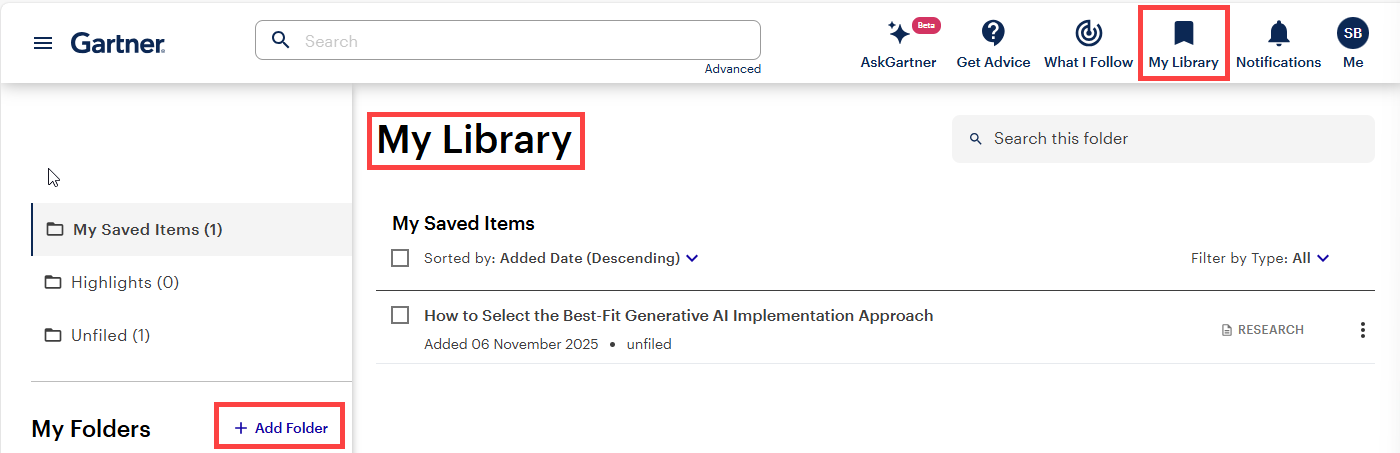Image resolution: width=1400 pixels, height=453 pixels.
Task: Click the Gartner logo
Action: pos(118,43)
